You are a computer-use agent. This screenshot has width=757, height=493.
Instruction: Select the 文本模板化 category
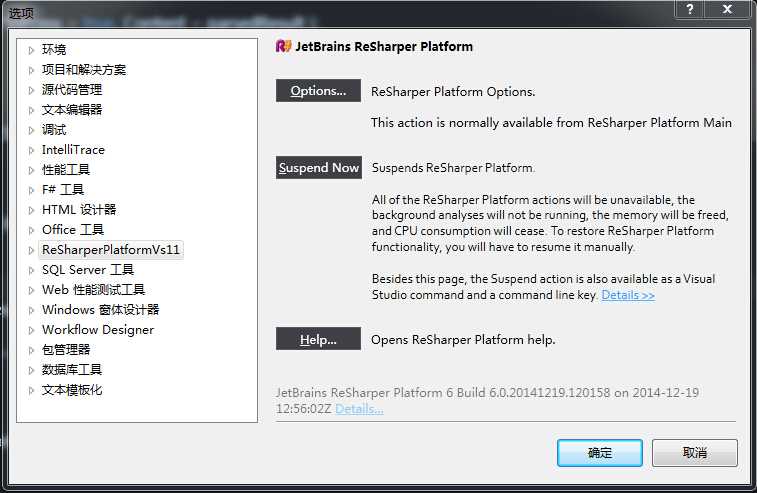point(72,390)
